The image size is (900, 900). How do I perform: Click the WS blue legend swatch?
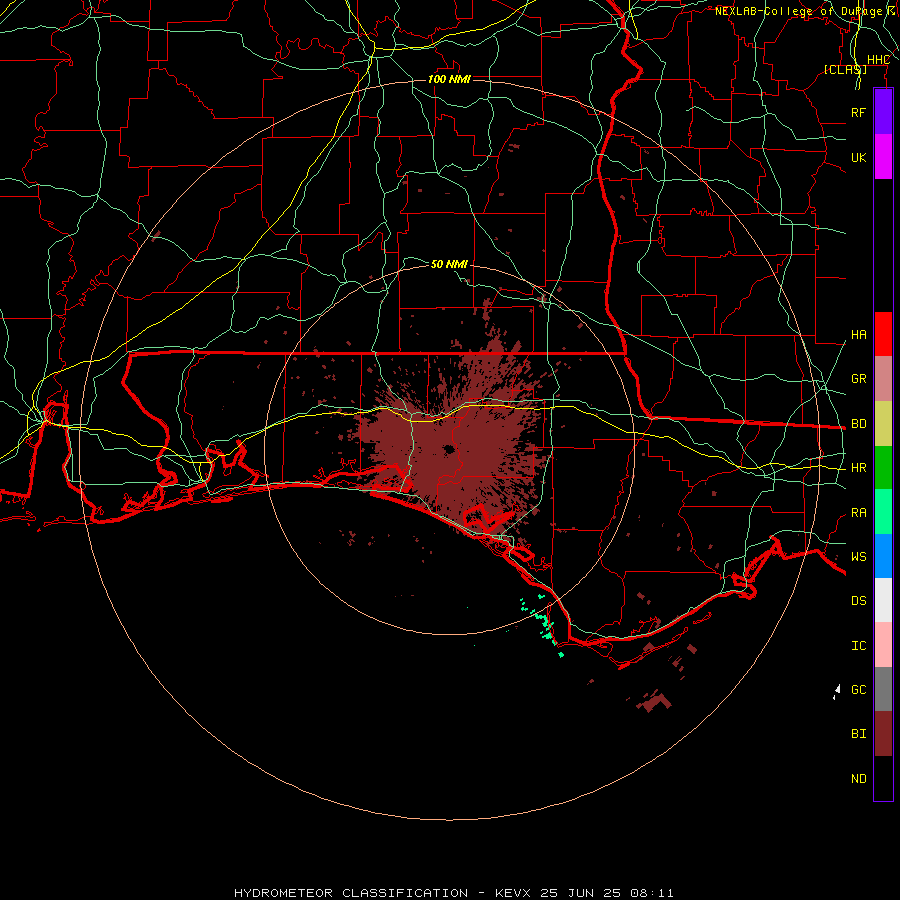pyautogui.click(x=883, y=556)
